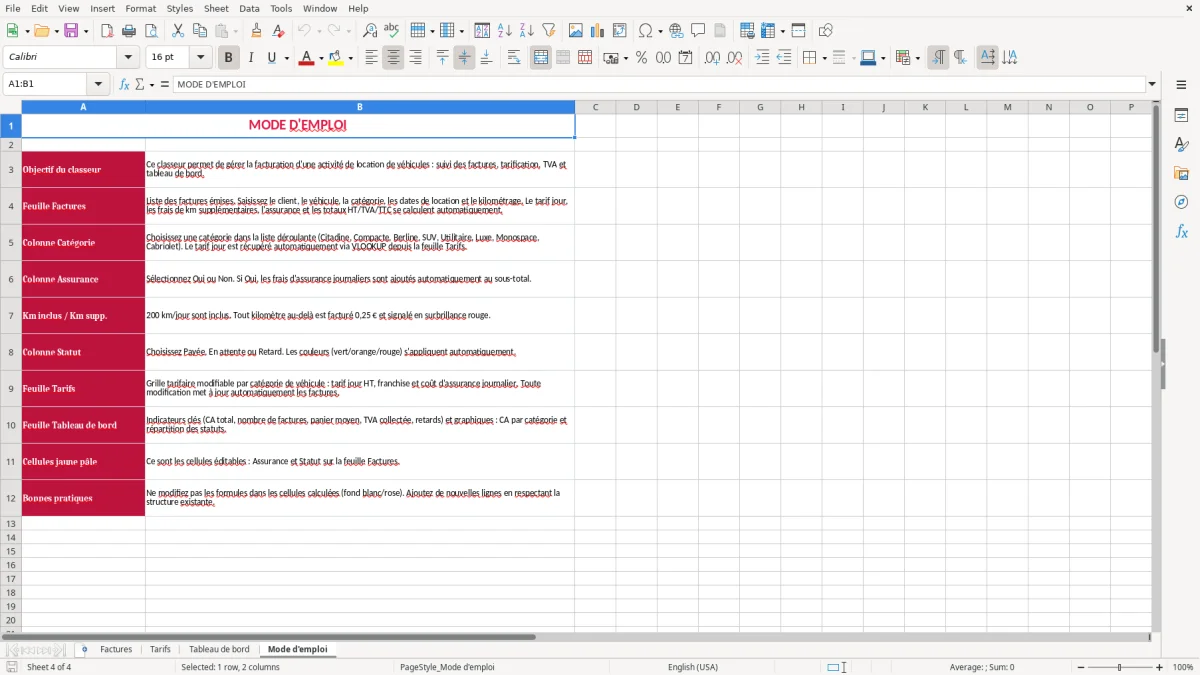Screen dimensions: 1200x675
Task: Insert a chart from the toolbar
Action: point(598,31)
